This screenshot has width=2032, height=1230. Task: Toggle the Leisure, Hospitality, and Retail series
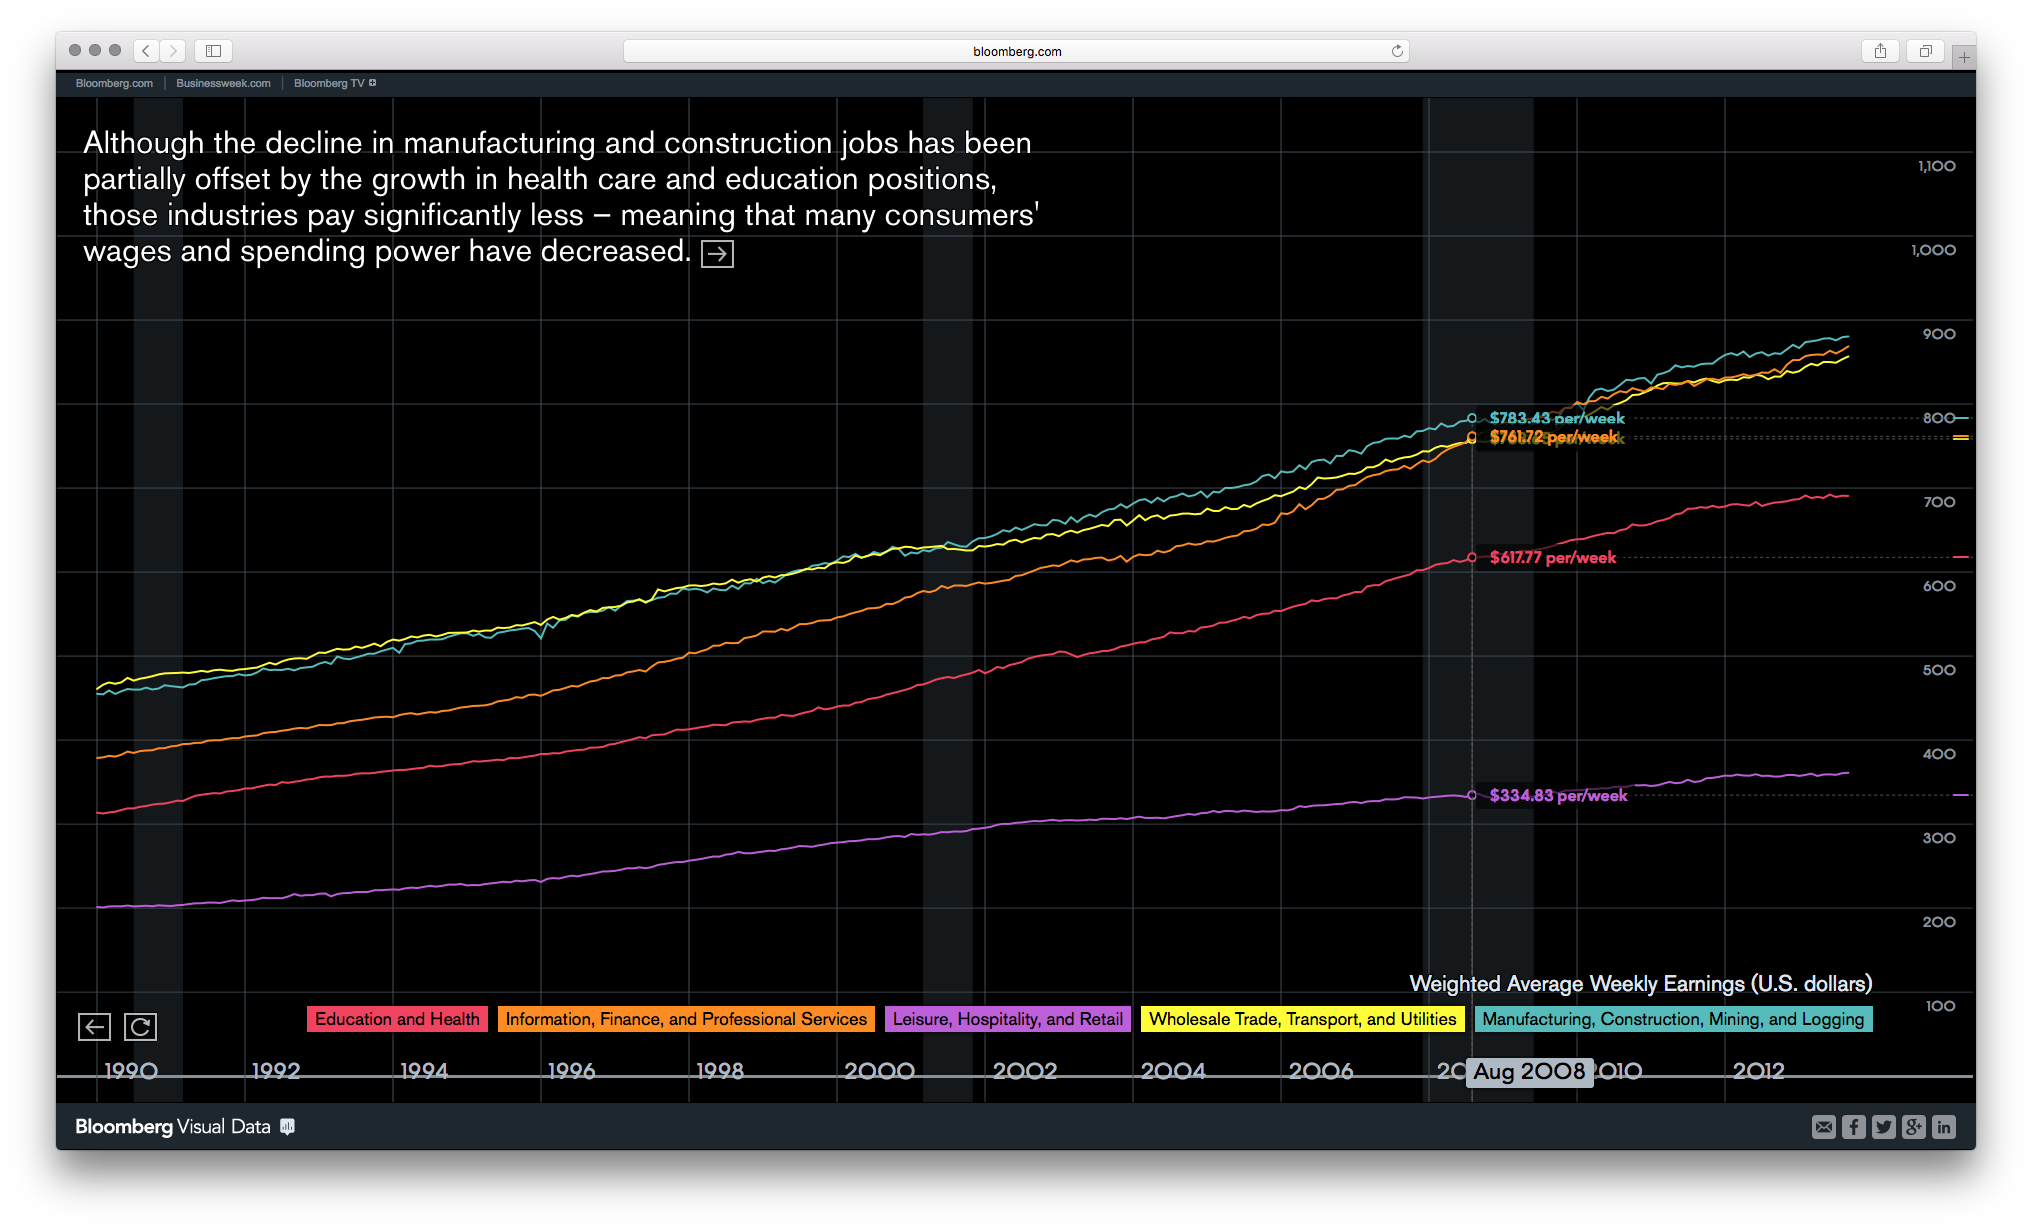(1007, 1019)
